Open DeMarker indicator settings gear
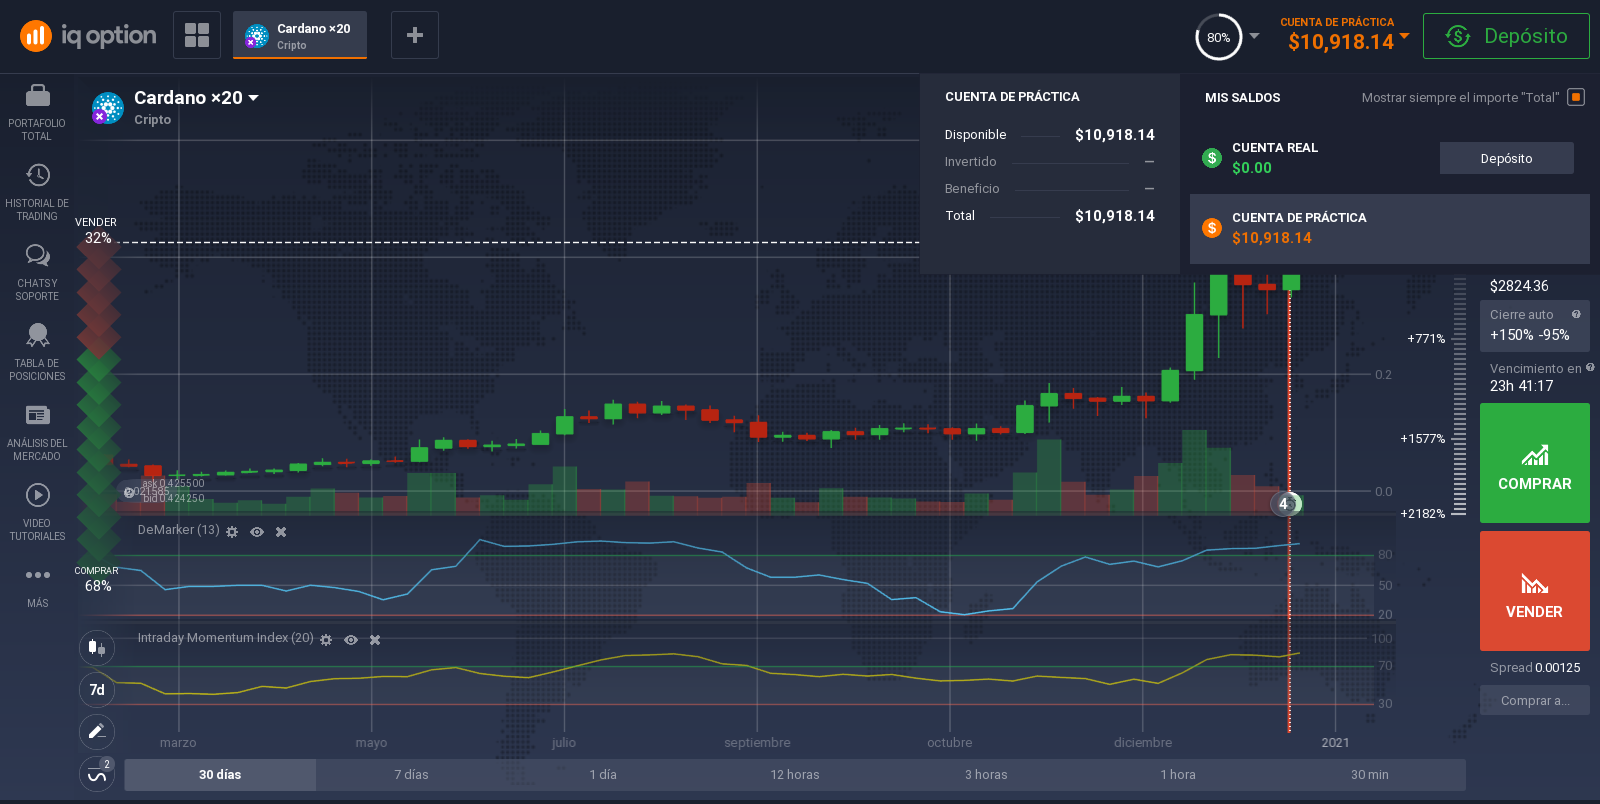Image resolution: width=1600 pixels, height=804 pixels. pyautogui.click(x=232, y=532)
